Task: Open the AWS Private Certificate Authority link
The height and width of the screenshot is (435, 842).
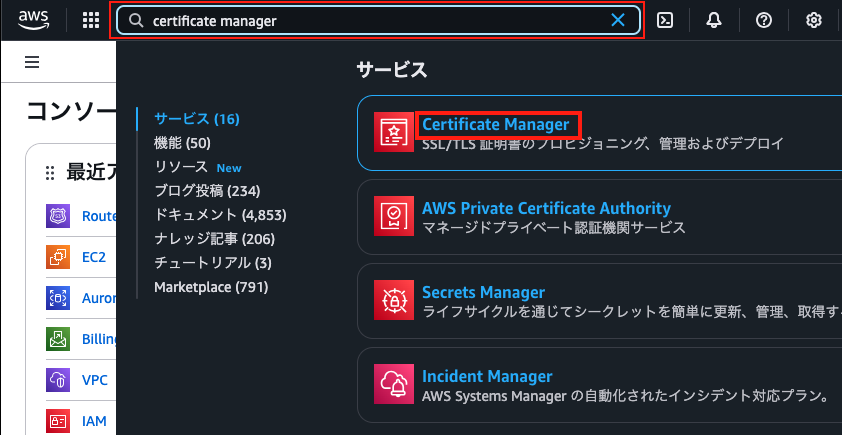Action: [x=547, y=208]
